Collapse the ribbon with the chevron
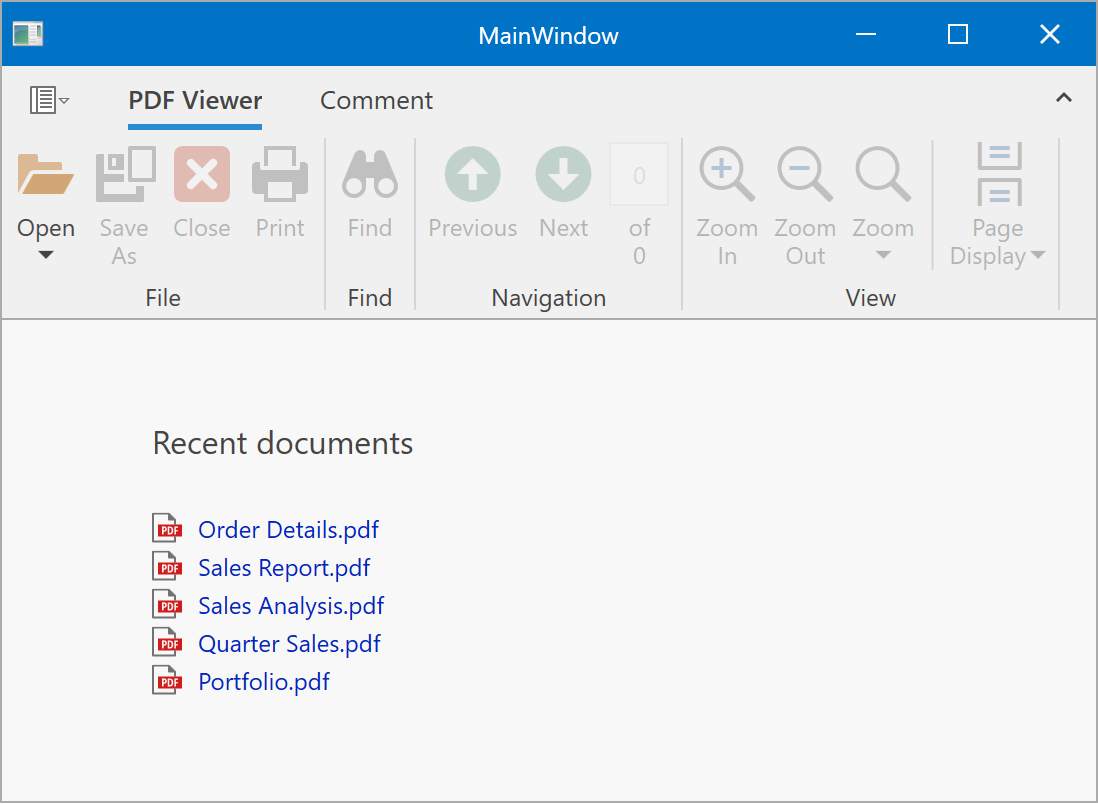Viewport: 1098px width, 804px height. tap(1064, 98)
